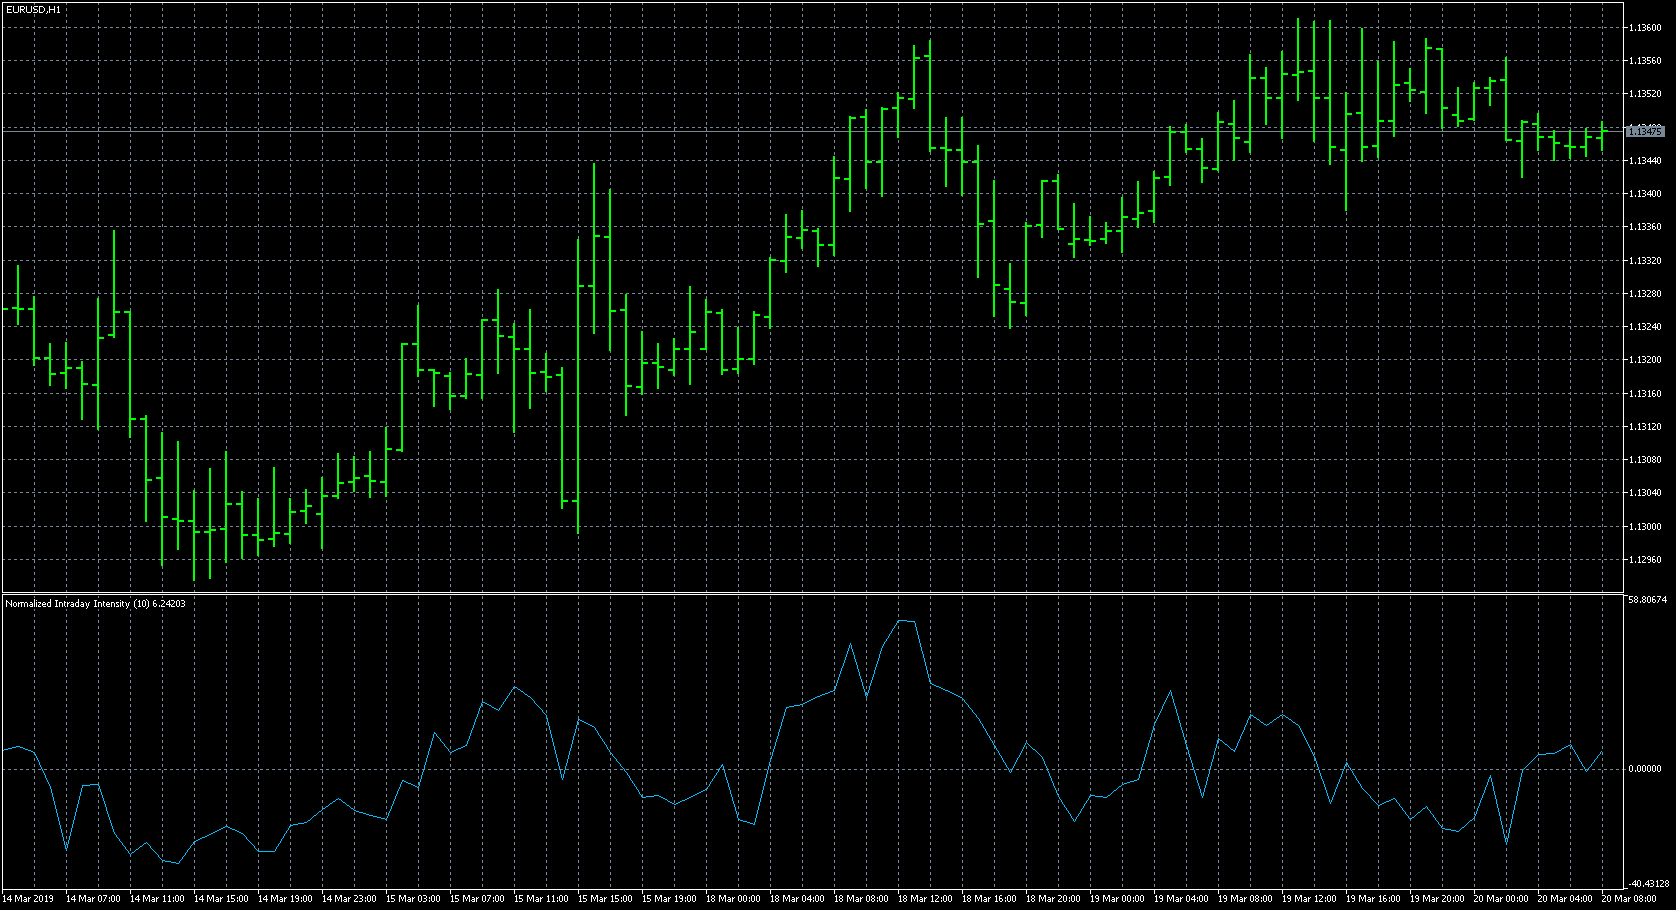Select the 18 Mar 08:00 time label
Viewport: 1676px width, 910px height.
[x=861, y=899]
